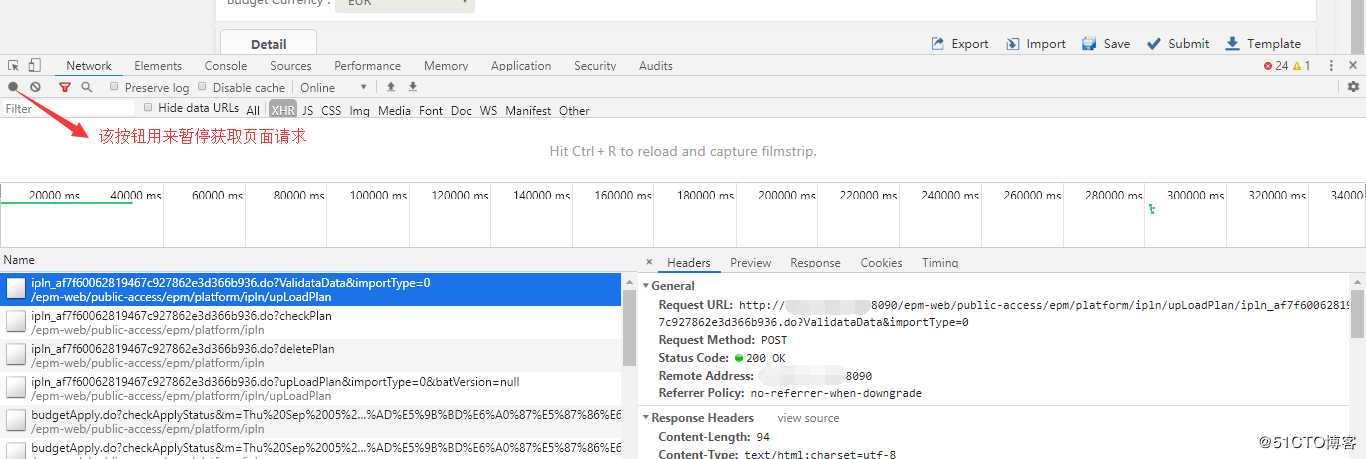Open the Security tab
The width and height of the screenshot is (1366, 459).
click(595, 66)
